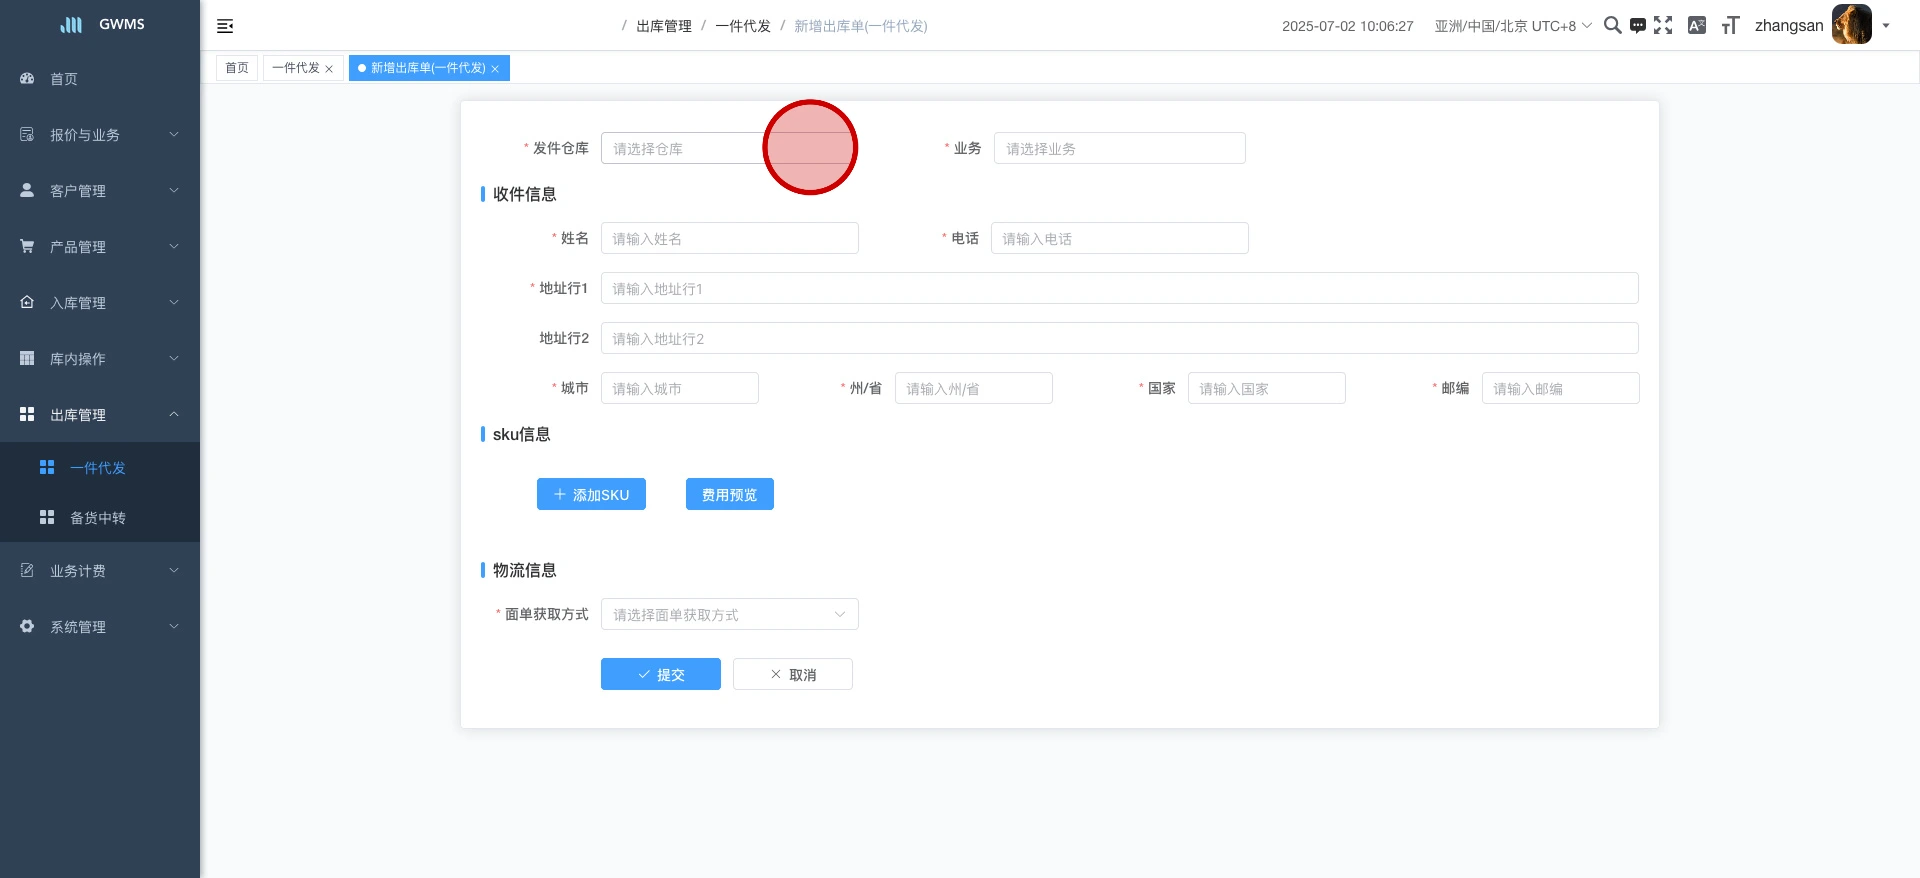Click the font size icon
Viewport: 1920px width, 878px height.
coord(1730,26)
